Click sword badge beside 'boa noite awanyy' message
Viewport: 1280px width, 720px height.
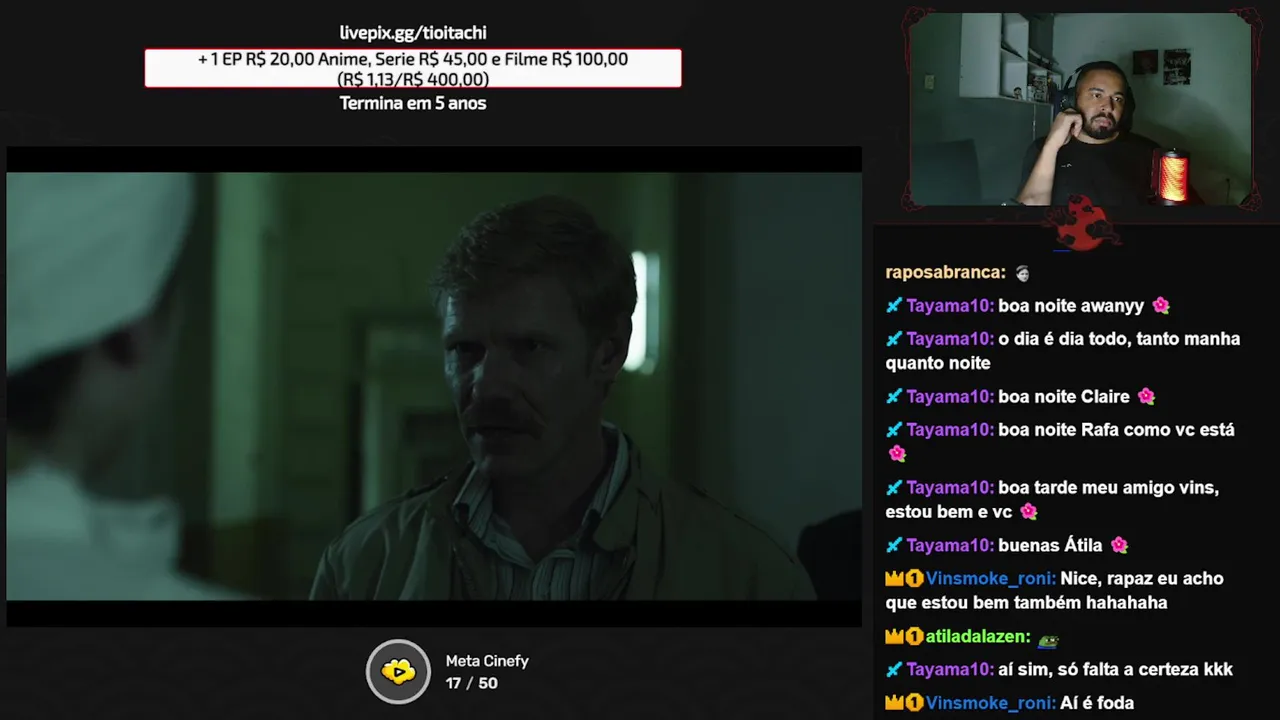click(x=894, y=306)
